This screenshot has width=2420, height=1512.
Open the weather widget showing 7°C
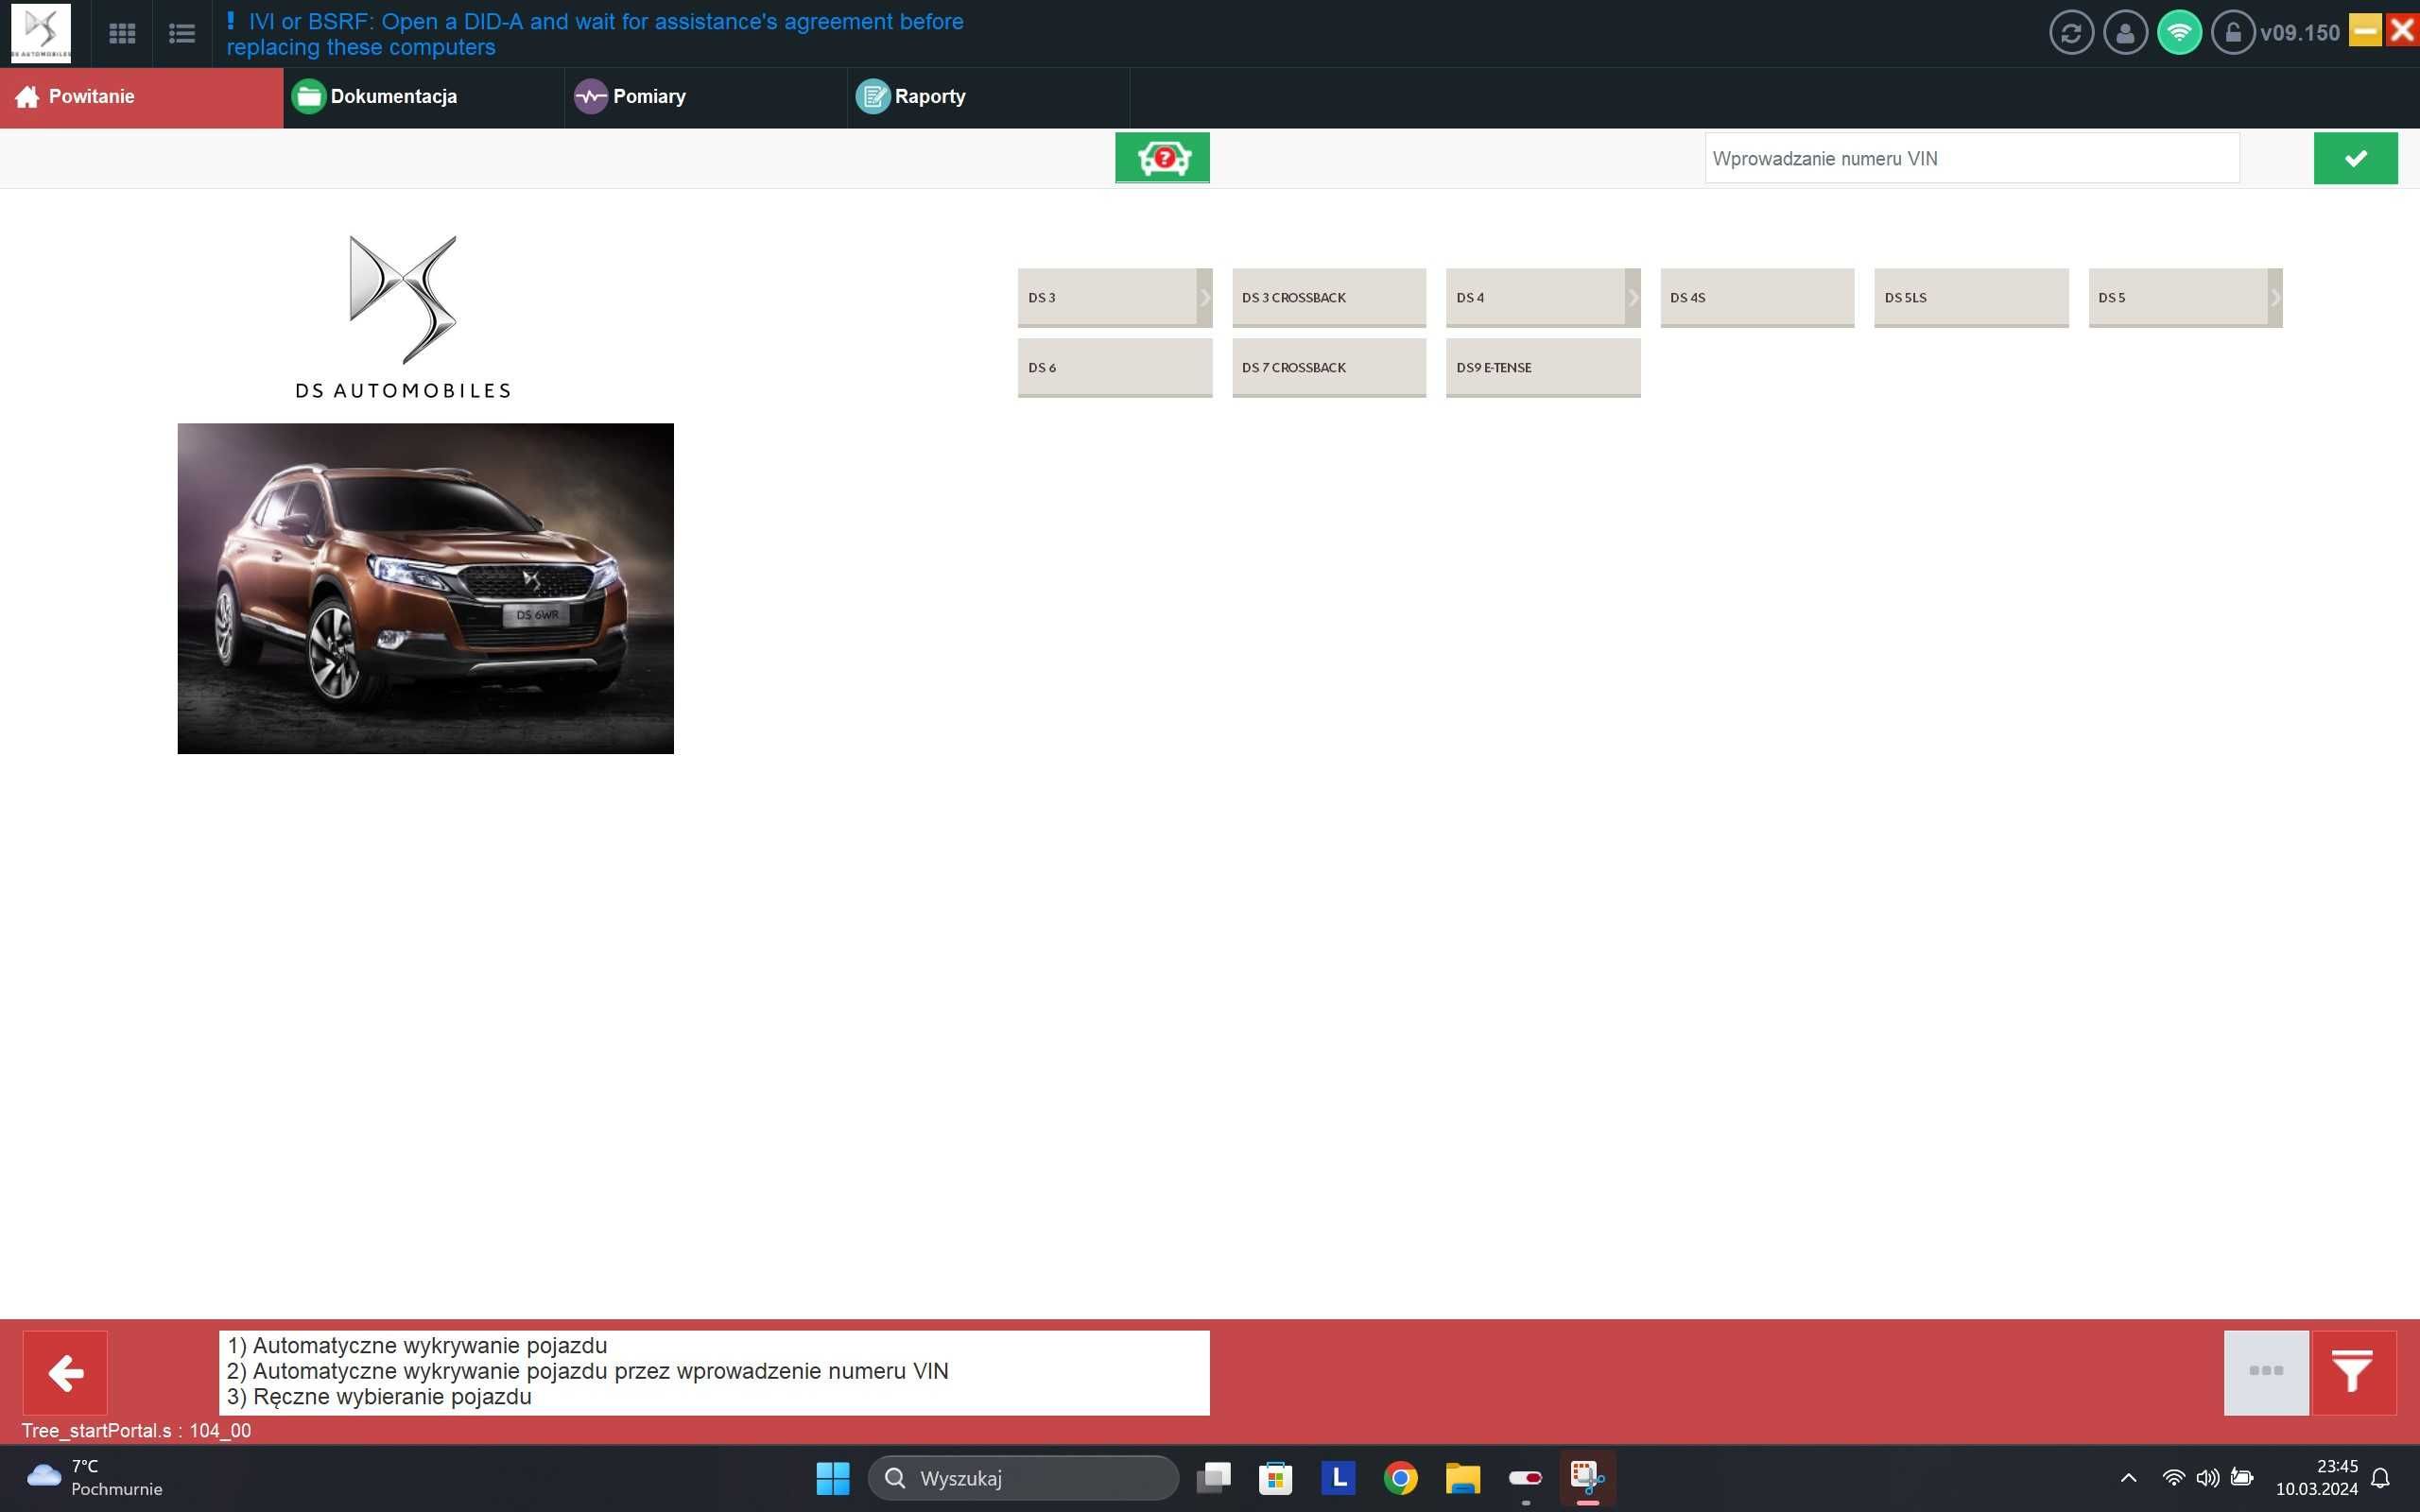click(95, 1477)
